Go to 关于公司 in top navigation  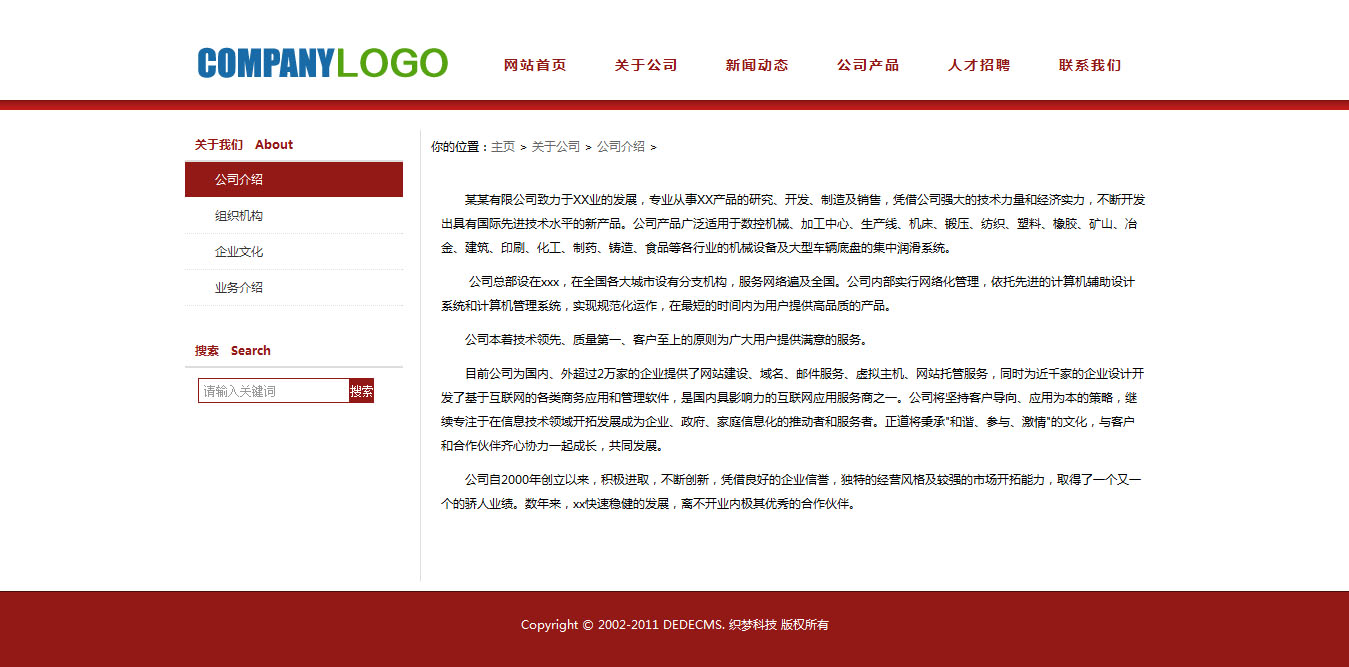[646, 65]
